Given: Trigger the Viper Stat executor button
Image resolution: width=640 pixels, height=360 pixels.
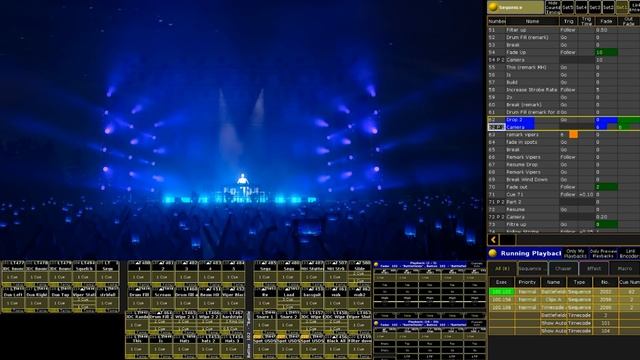Looking at the screenshot, I should click(x=84, y=300).
